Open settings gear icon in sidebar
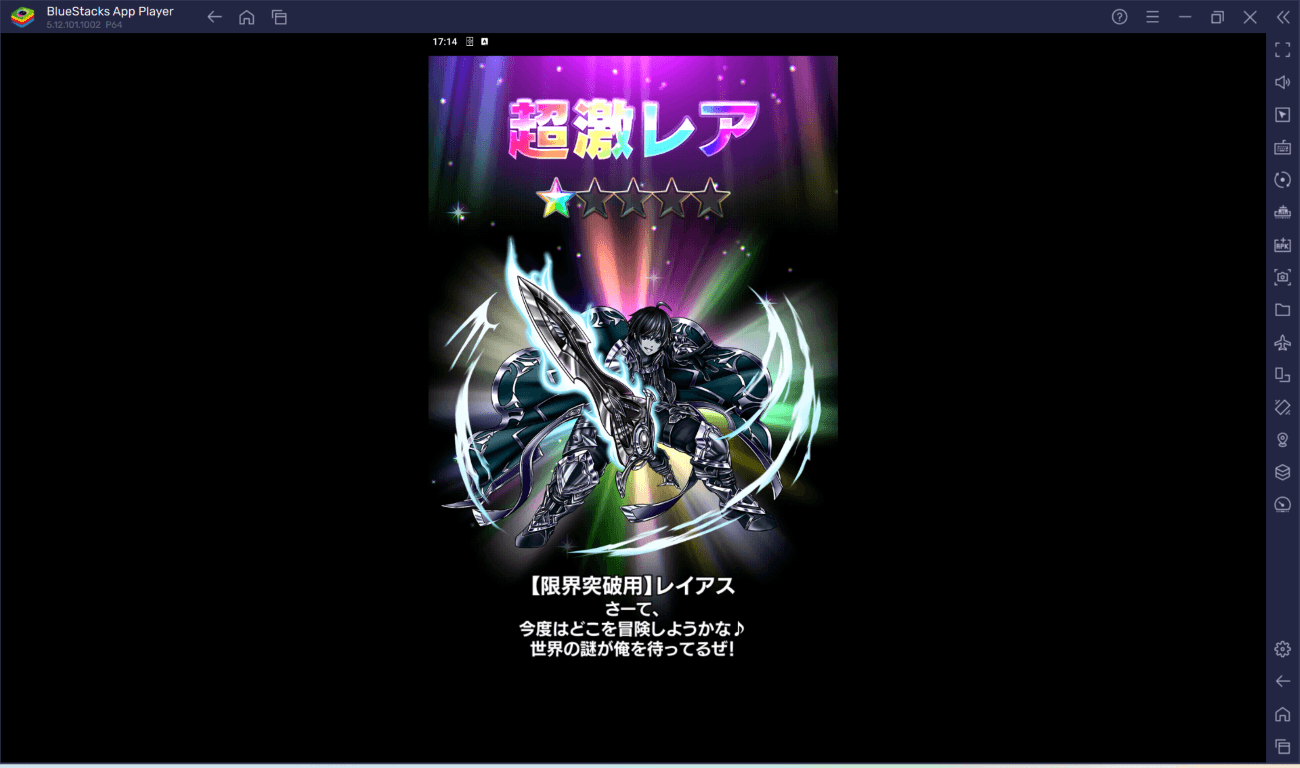 point(1283,649)
